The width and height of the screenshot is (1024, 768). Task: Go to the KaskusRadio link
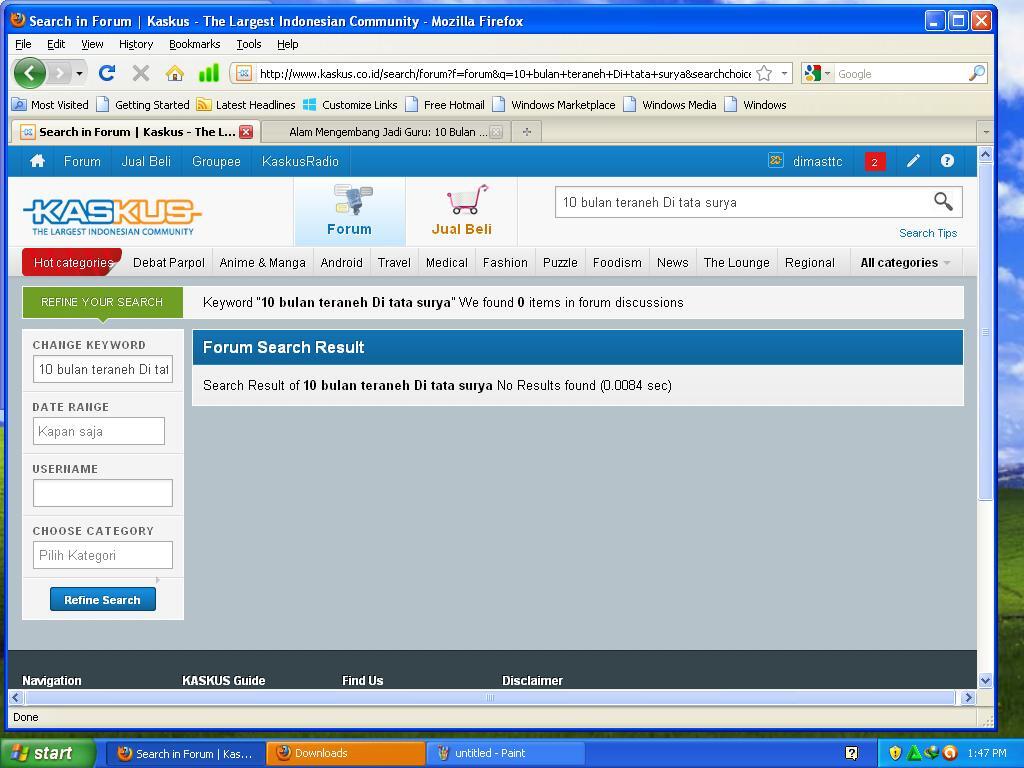(x=300, y=161)
